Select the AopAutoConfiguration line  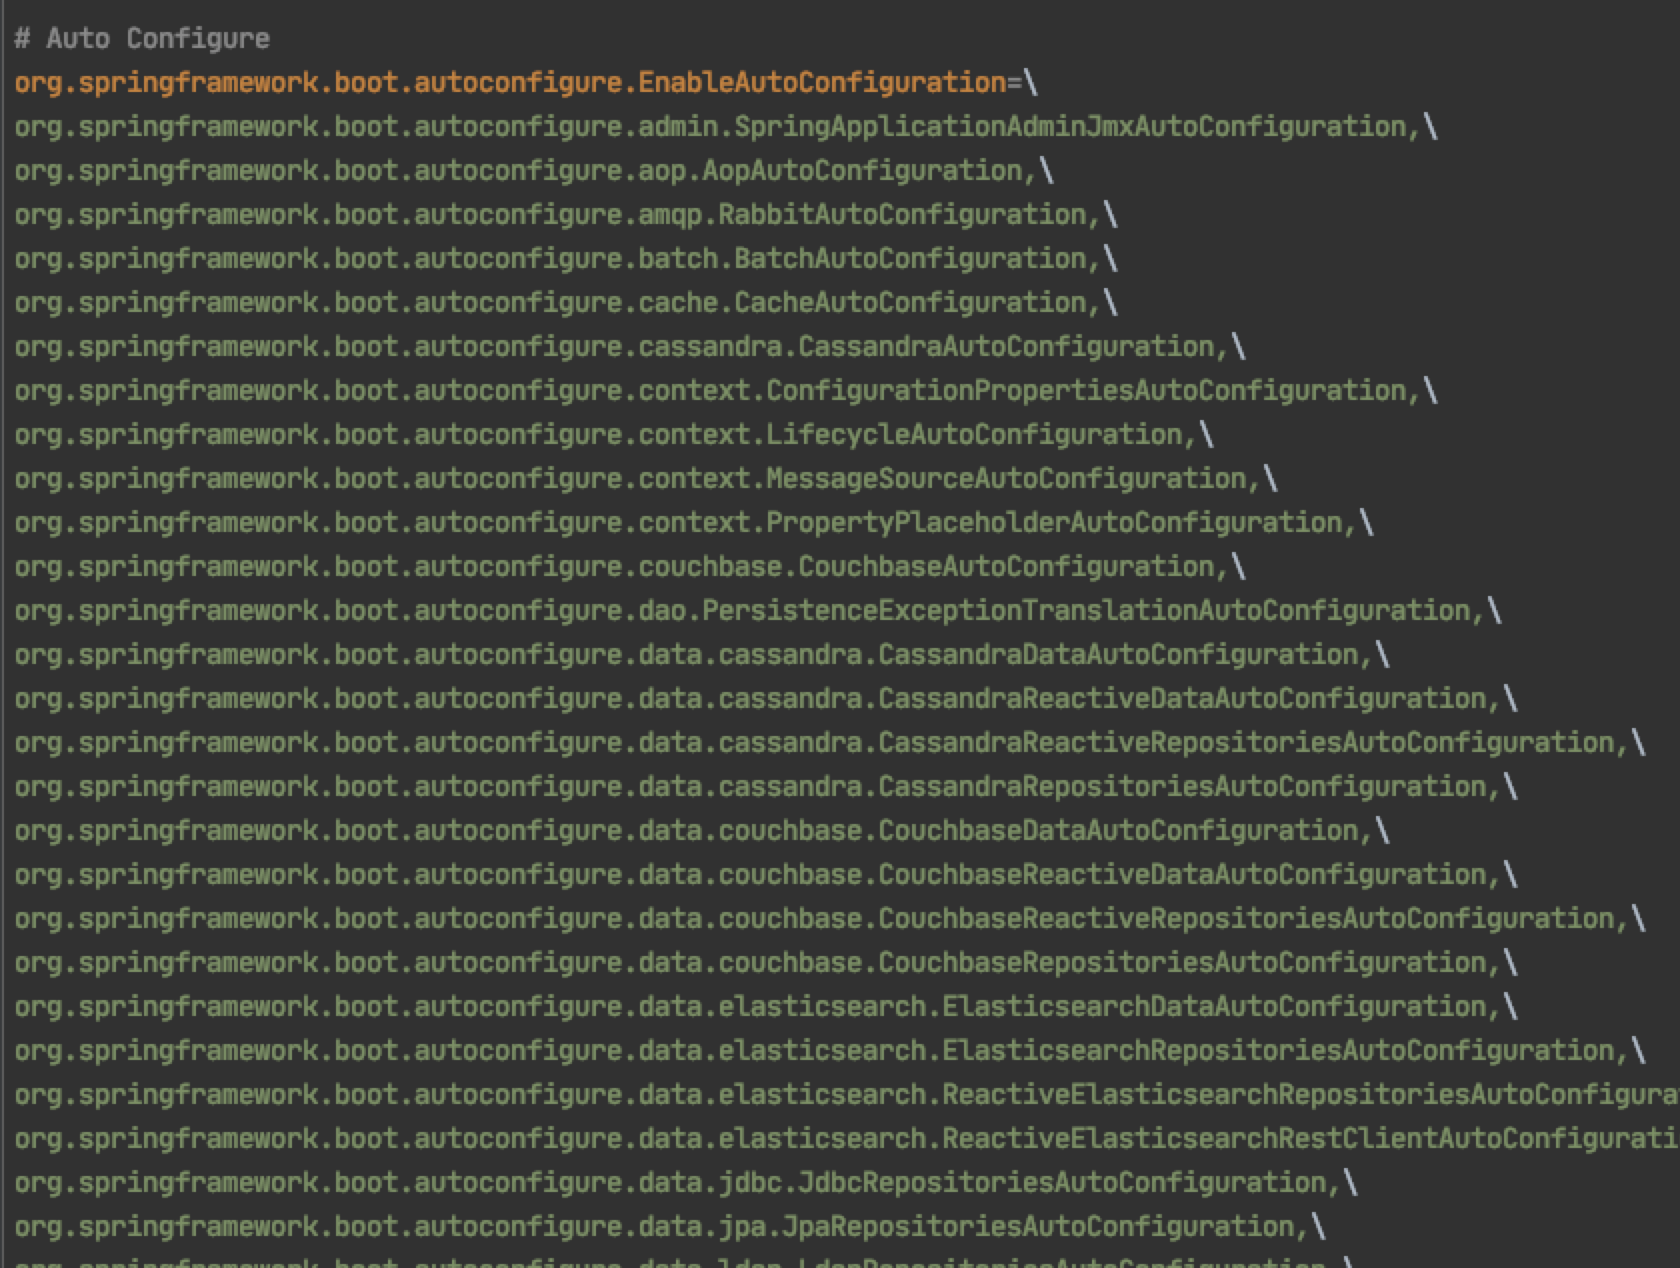[534, 171]
